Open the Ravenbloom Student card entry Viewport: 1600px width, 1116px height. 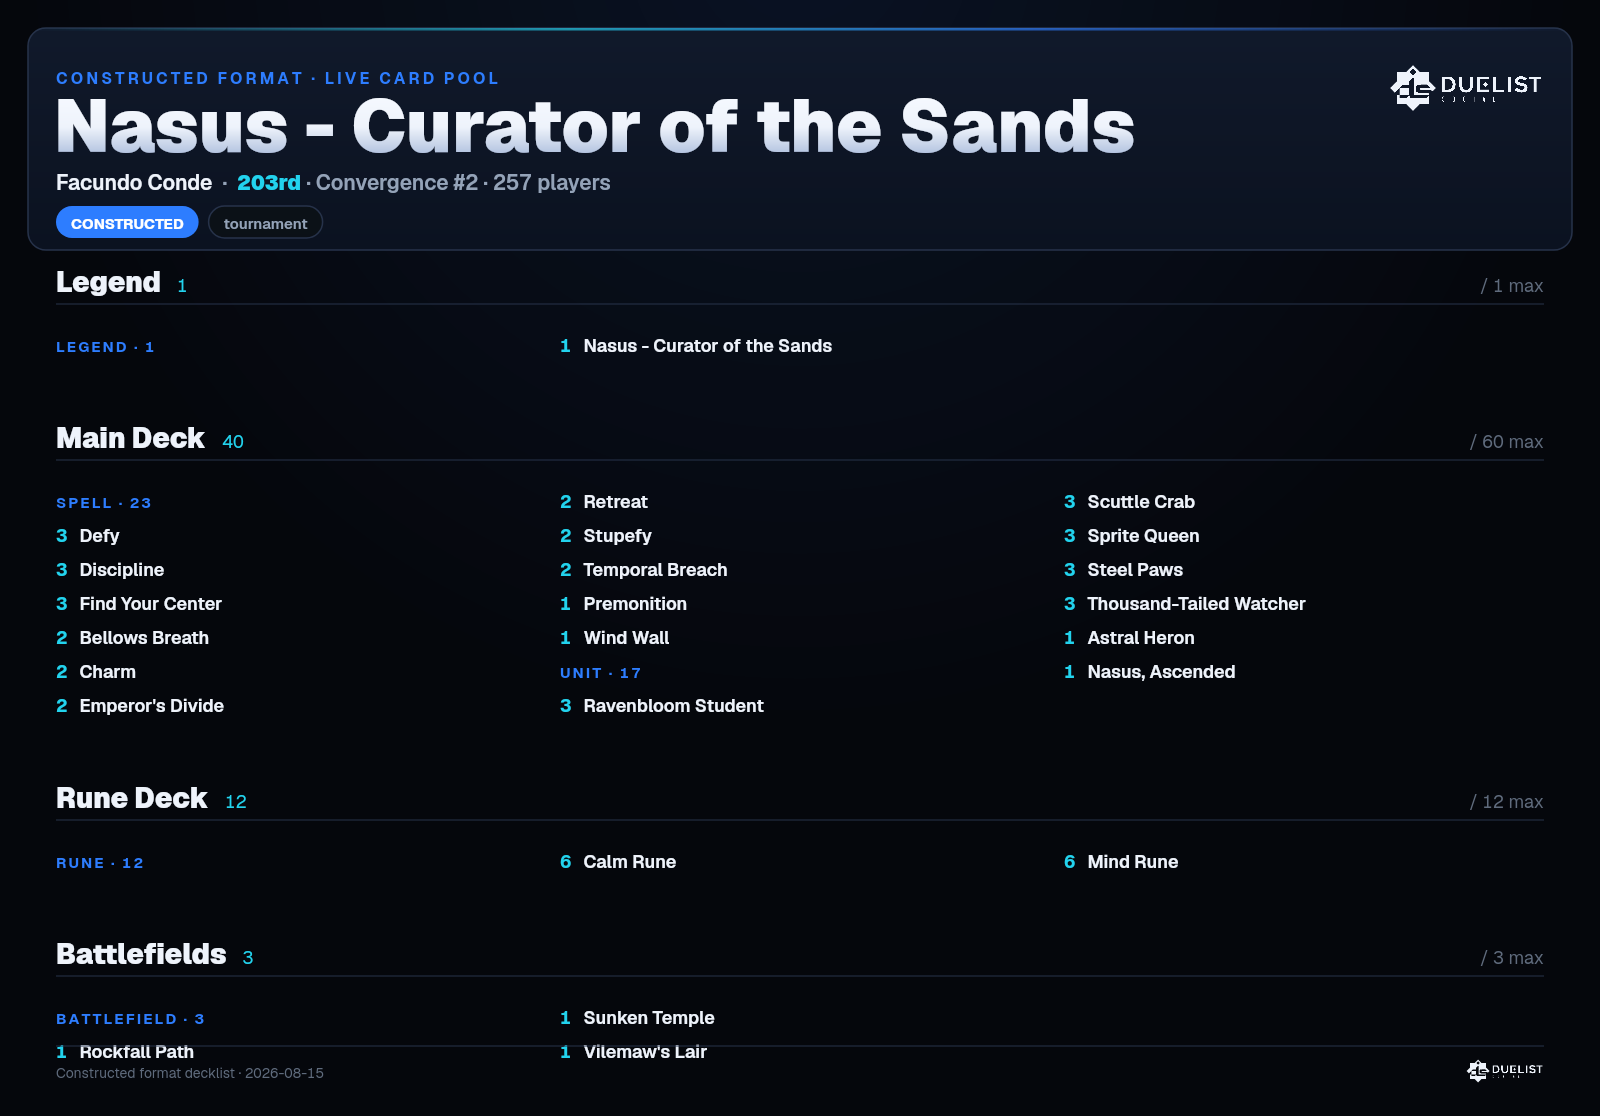pos(662,706)
